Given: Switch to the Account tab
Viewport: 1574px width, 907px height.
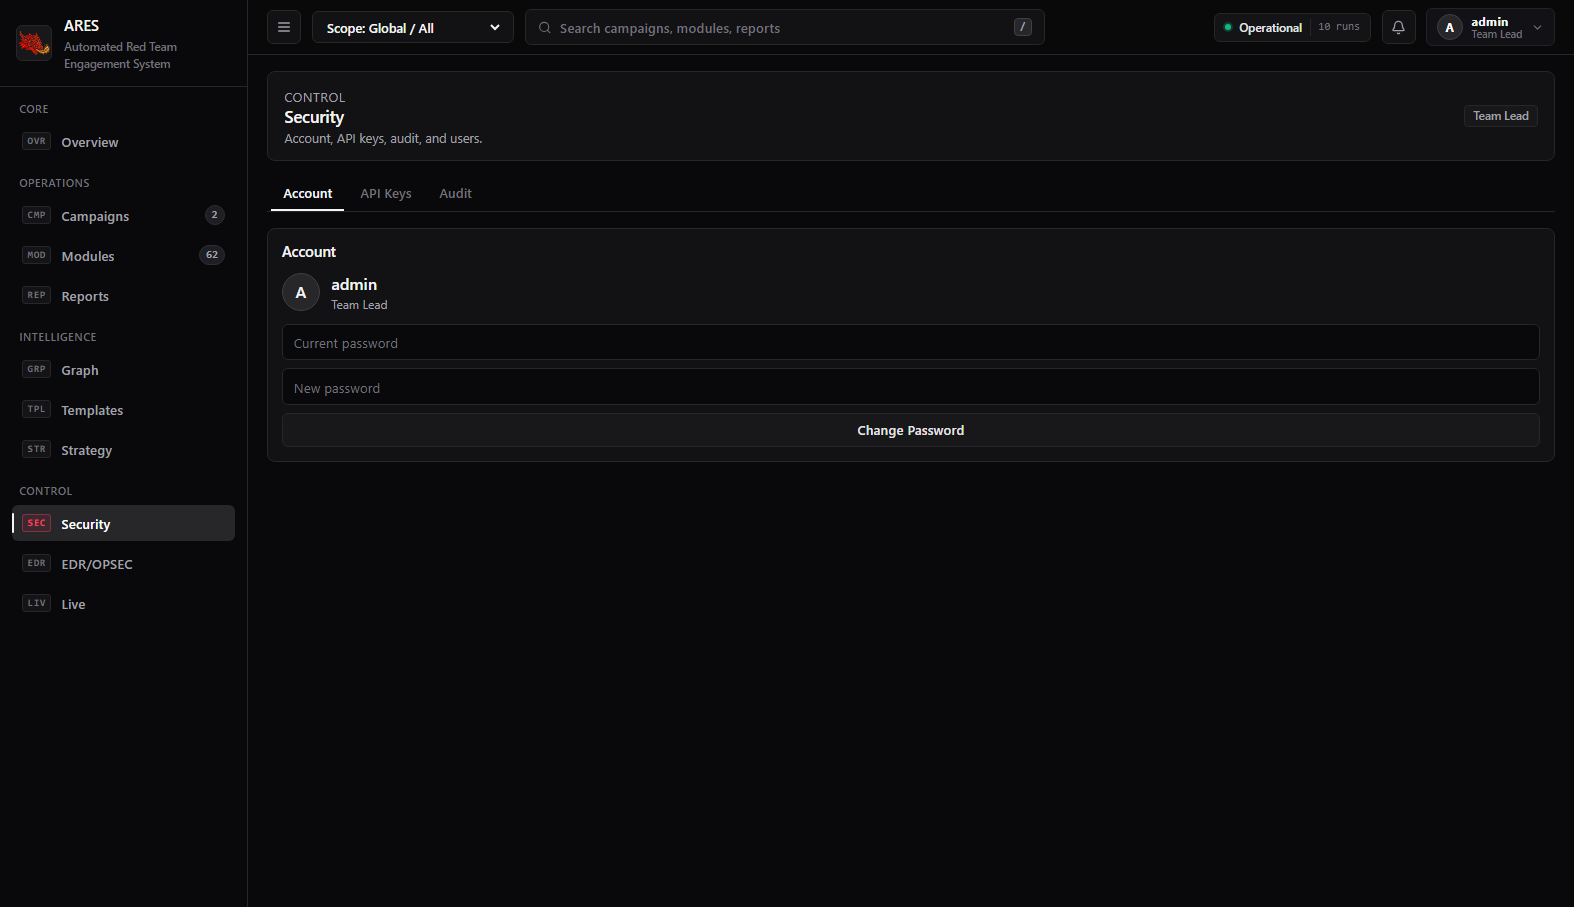Looking at the screenshot, I should 308,194.
